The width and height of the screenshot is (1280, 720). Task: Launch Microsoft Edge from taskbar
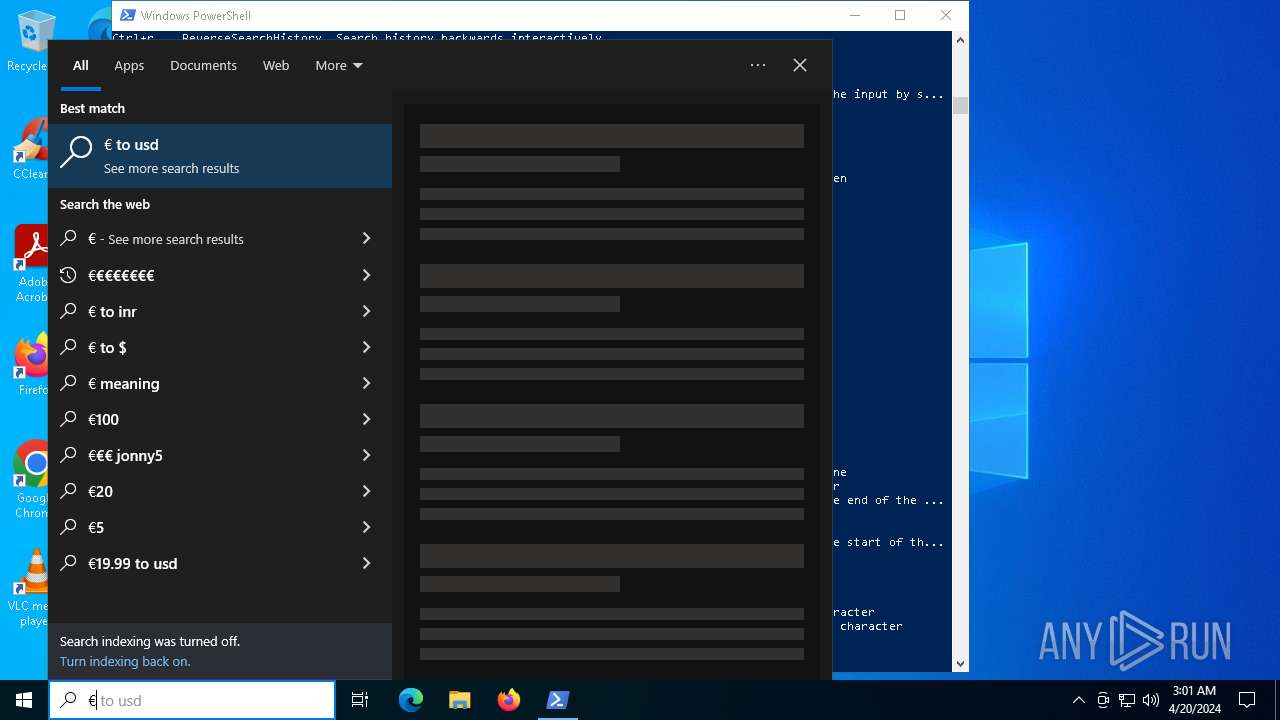click(411, 700)
